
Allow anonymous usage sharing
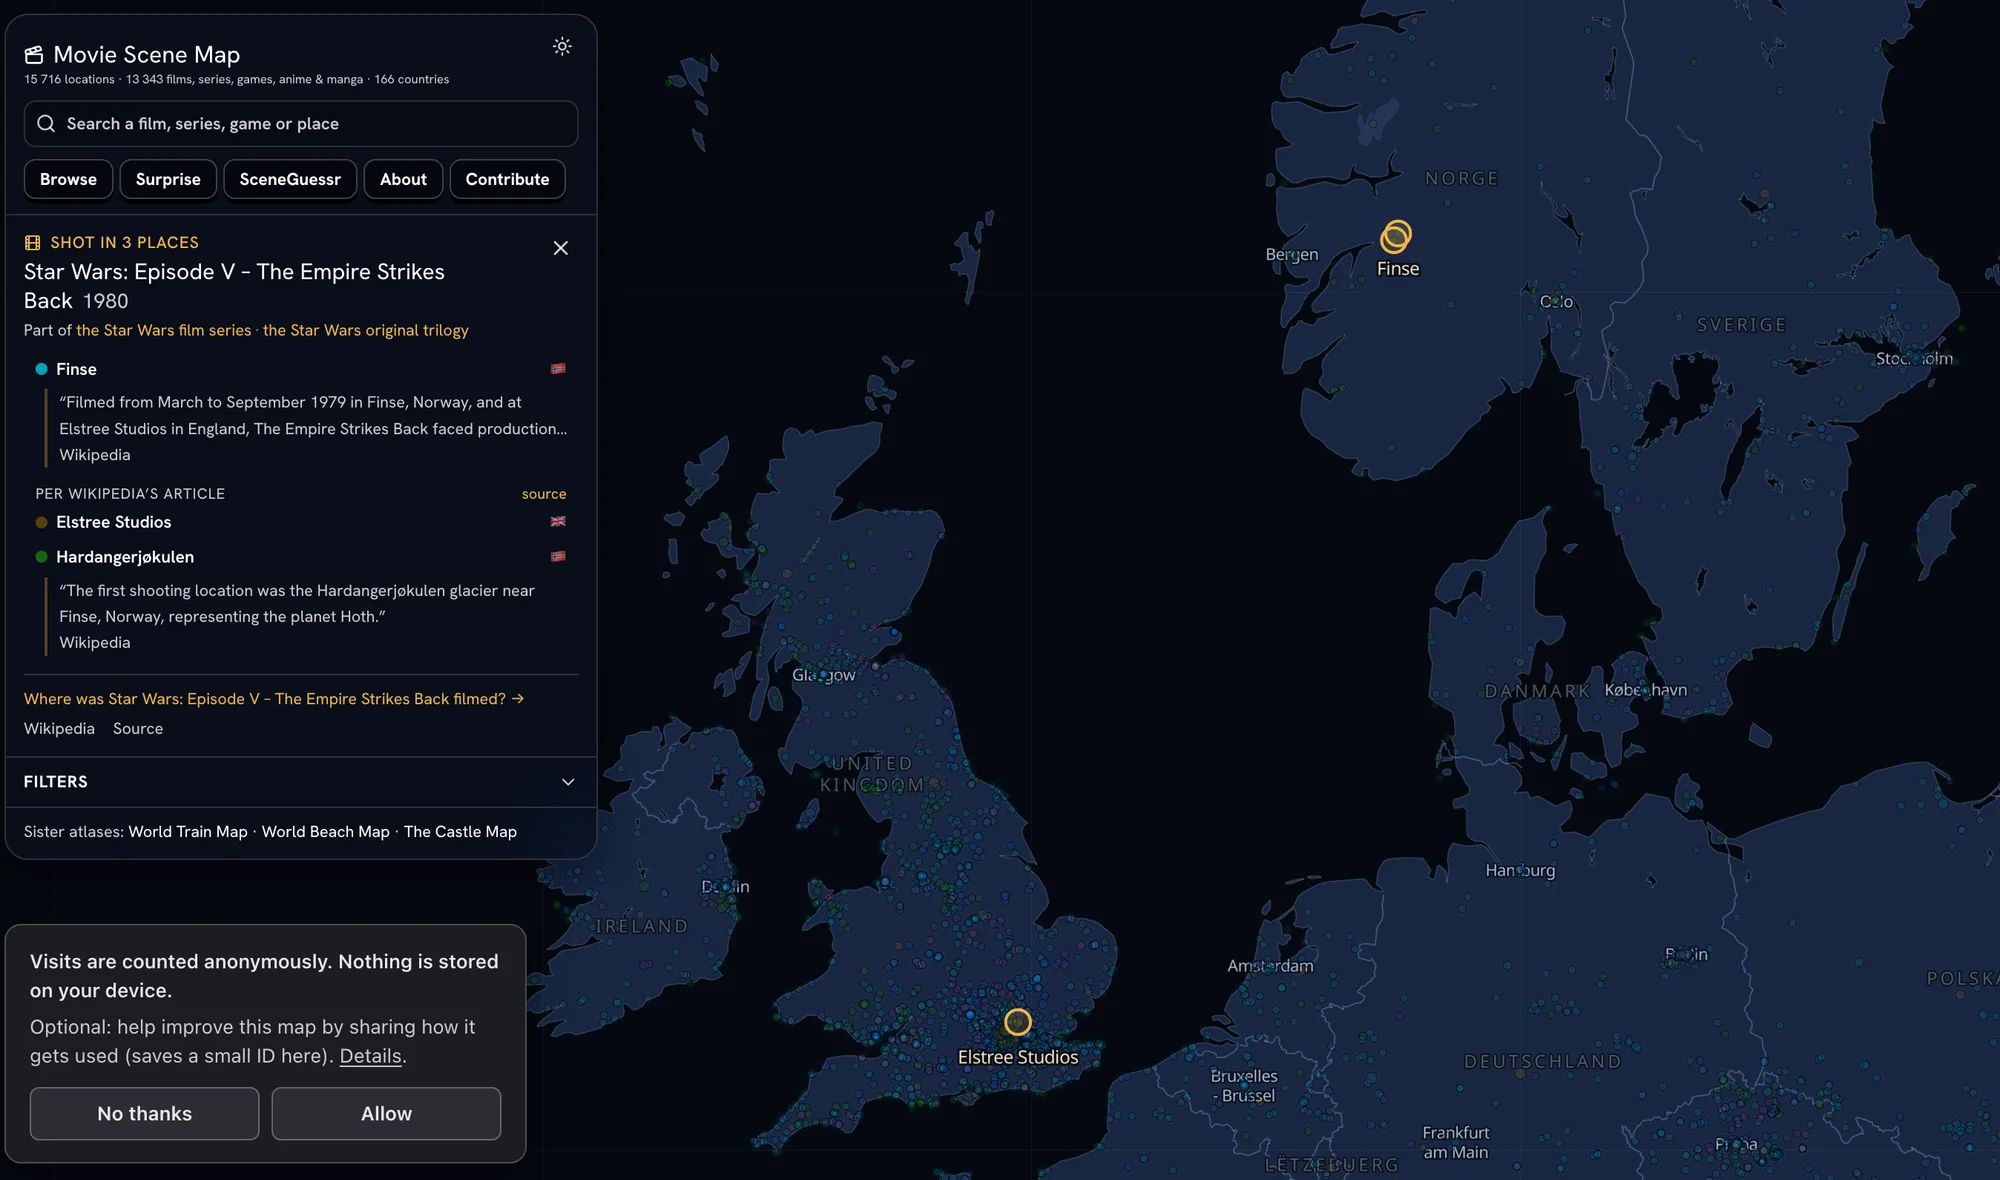point(386,1114)
